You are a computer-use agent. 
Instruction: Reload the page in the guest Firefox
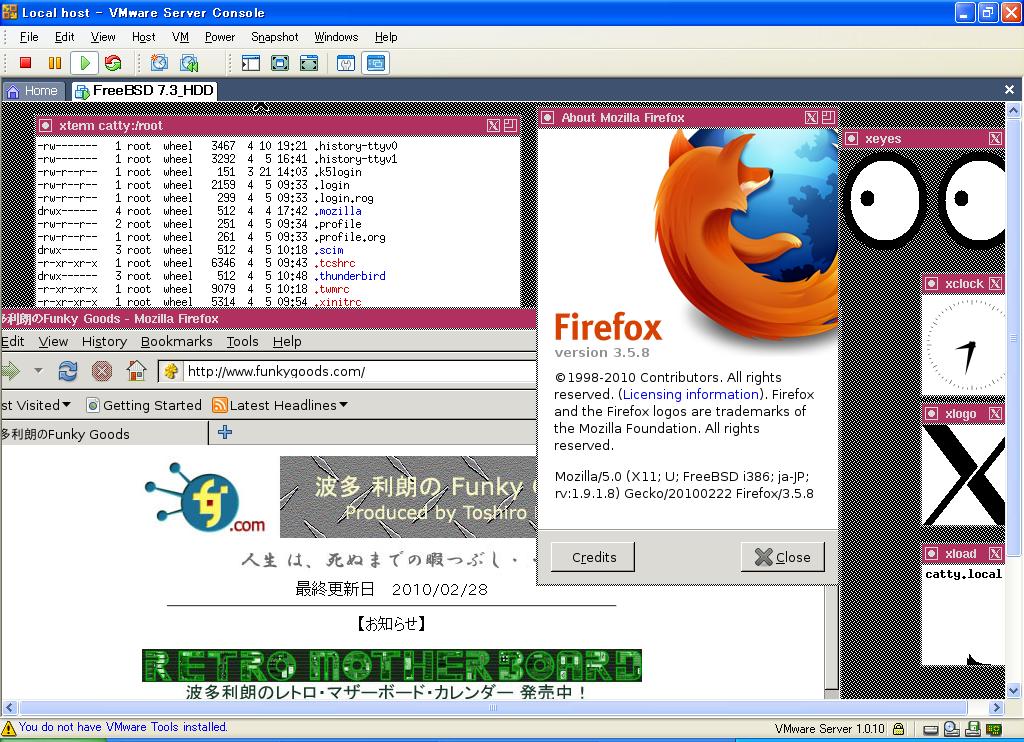(68, 371)
